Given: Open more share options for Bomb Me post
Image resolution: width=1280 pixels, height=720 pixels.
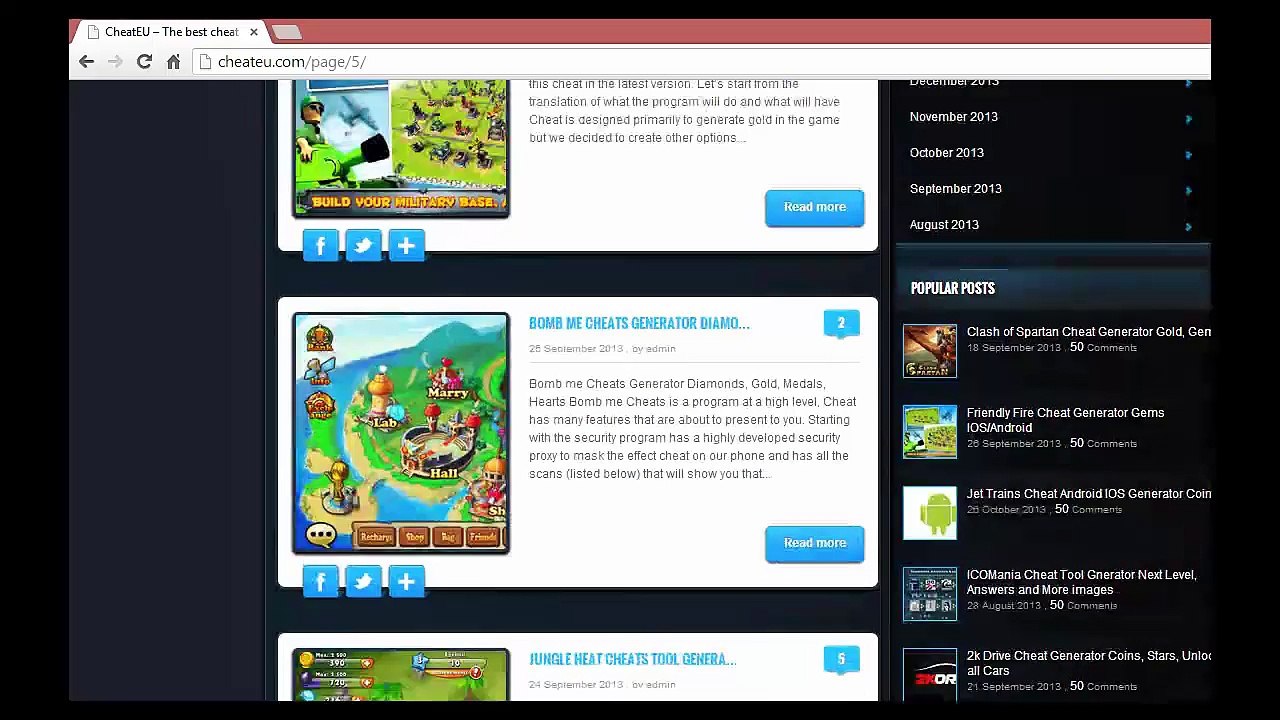Looking at the screenshot, I should (x=406, y=581).
